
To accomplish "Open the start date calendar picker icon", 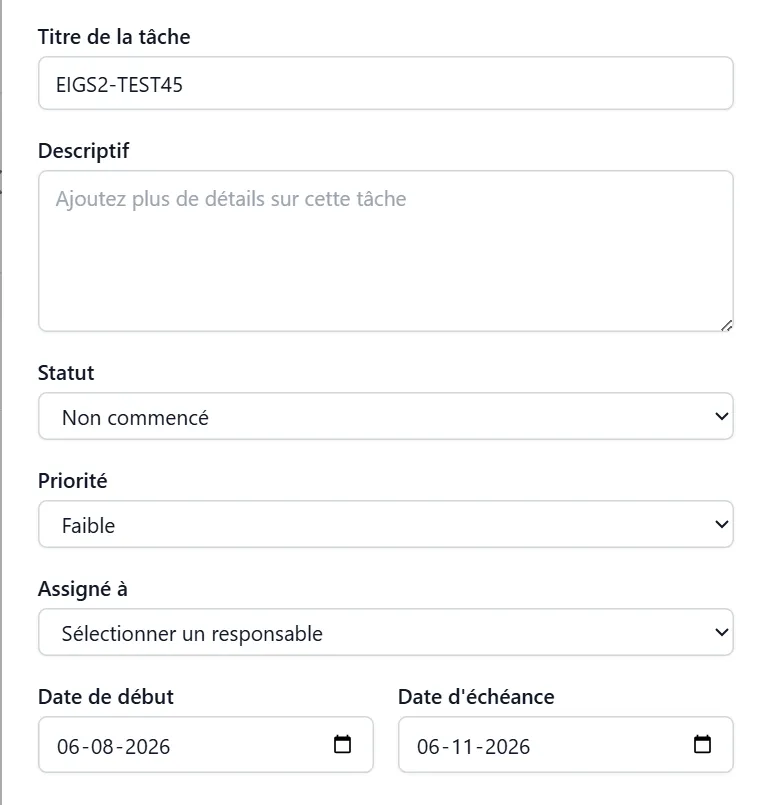I will 342,744.
